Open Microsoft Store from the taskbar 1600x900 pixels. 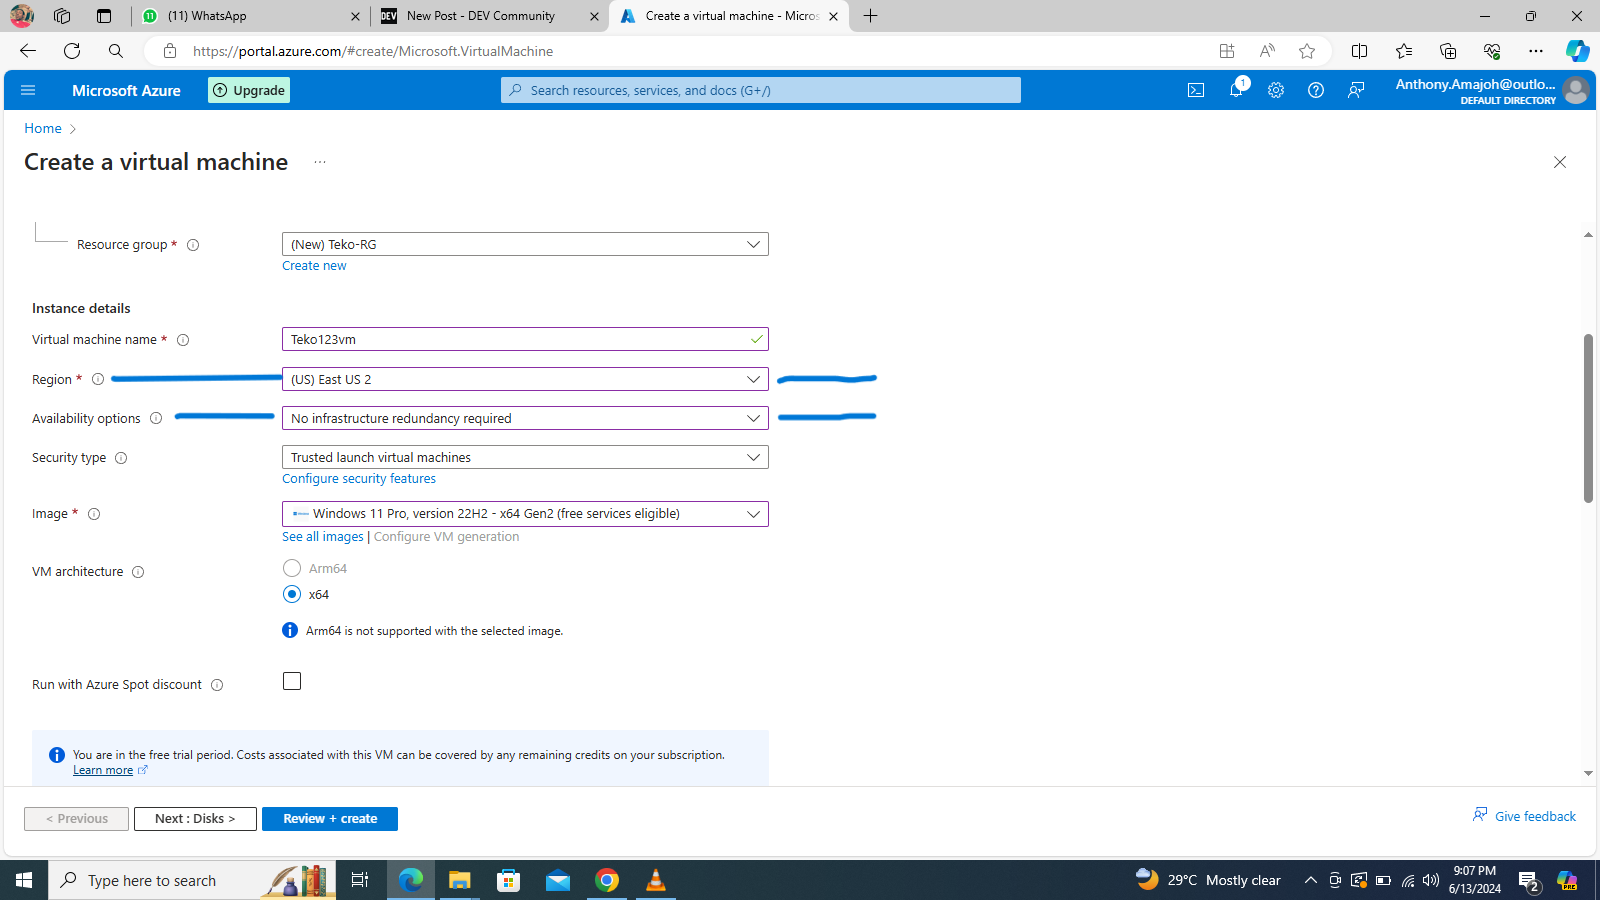(x=509, y=880)
